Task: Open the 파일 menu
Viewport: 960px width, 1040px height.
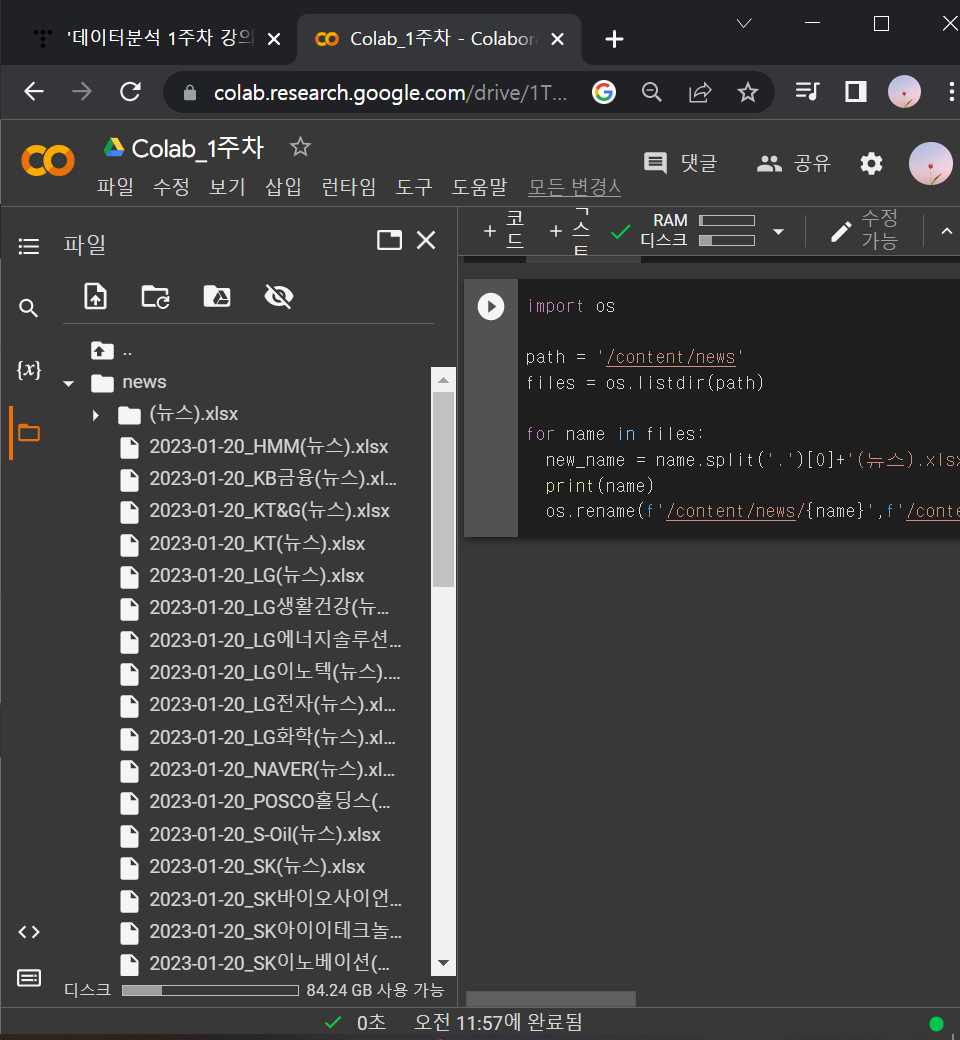Action: click(115, 187)
